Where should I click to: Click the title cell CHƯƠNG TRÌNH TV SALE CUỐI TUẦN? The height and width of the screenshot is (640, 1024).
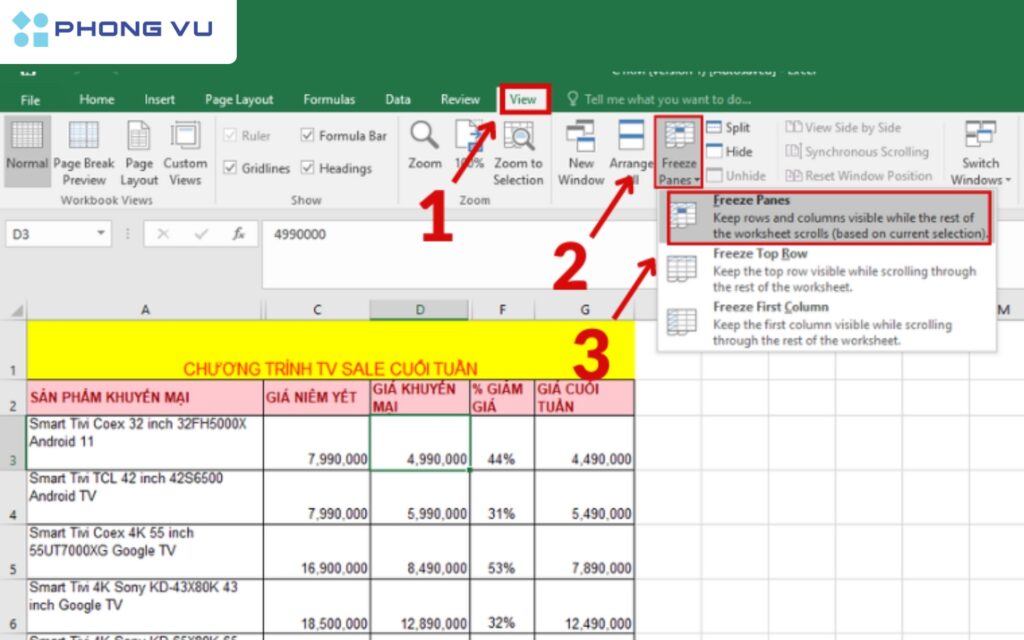(330, 350)
